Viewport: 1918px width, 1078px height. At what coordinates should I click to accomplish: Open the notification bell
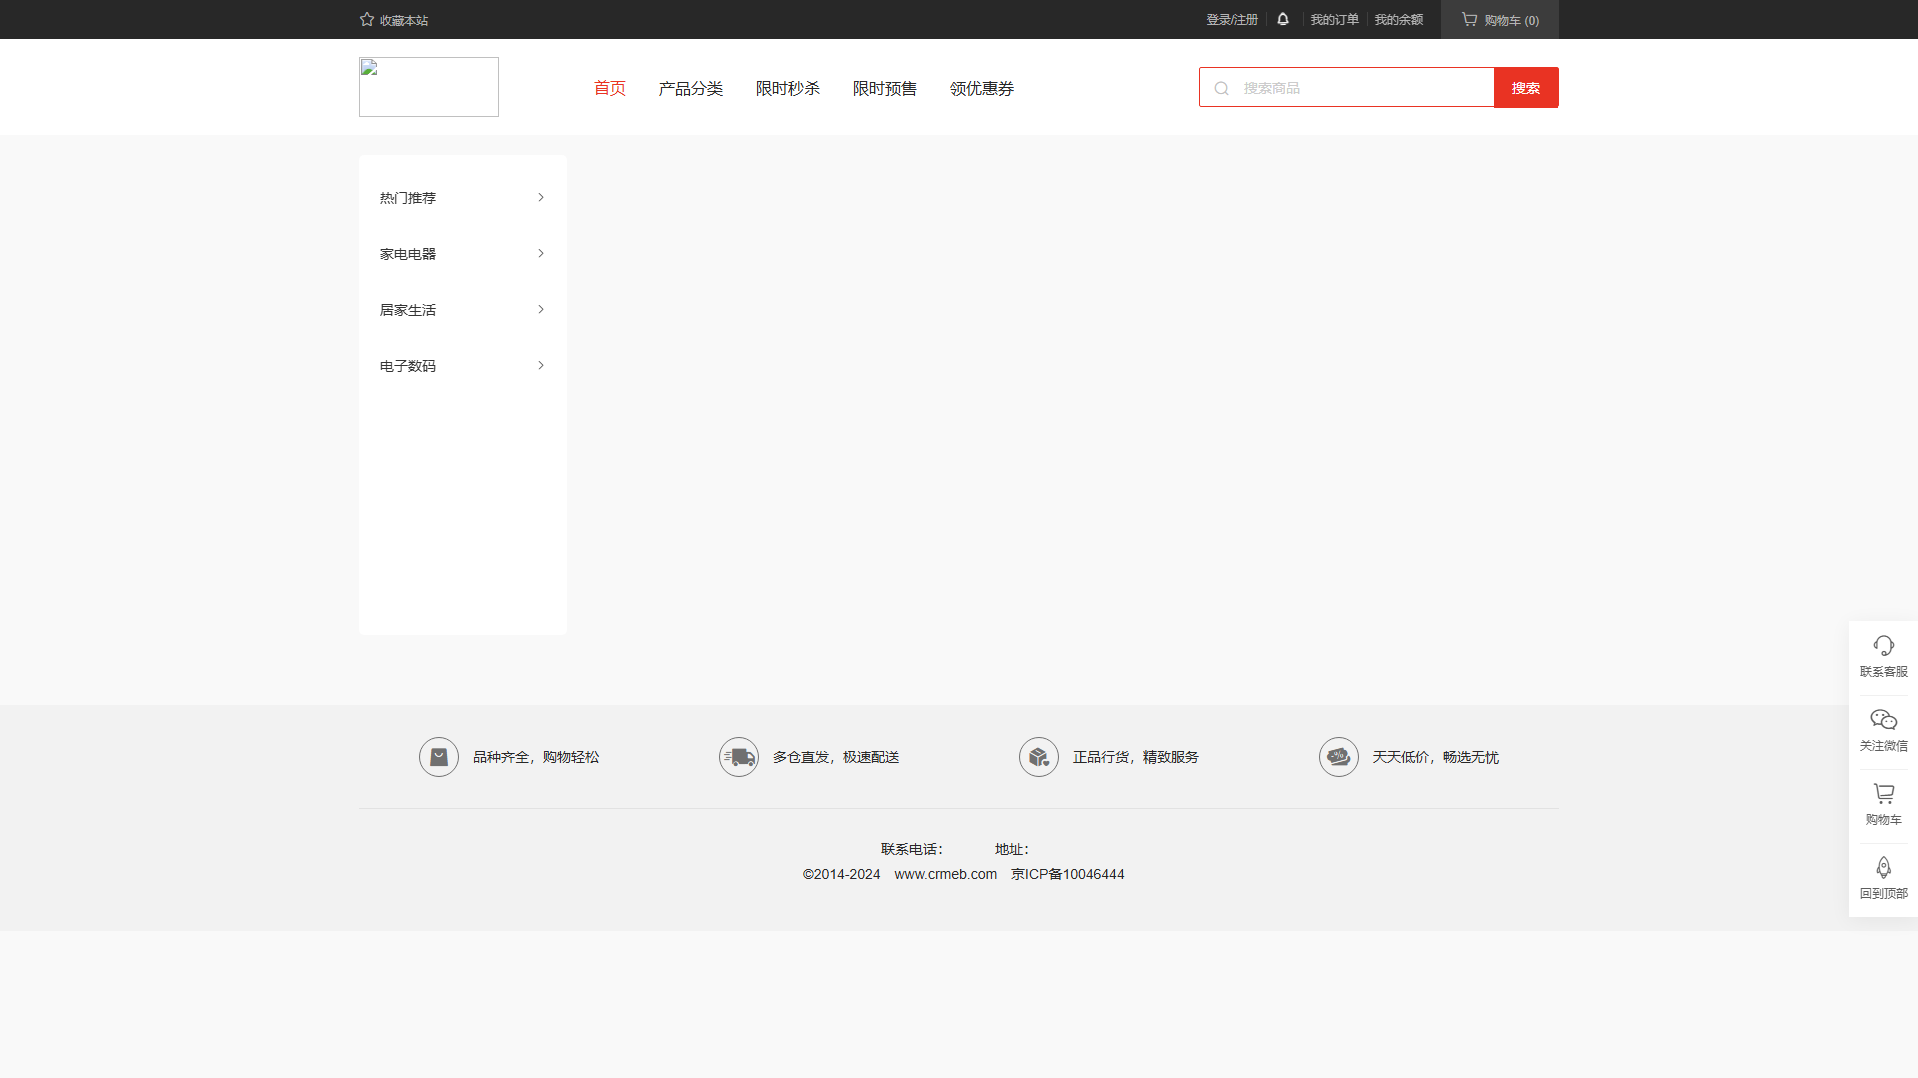[1283, 19]
